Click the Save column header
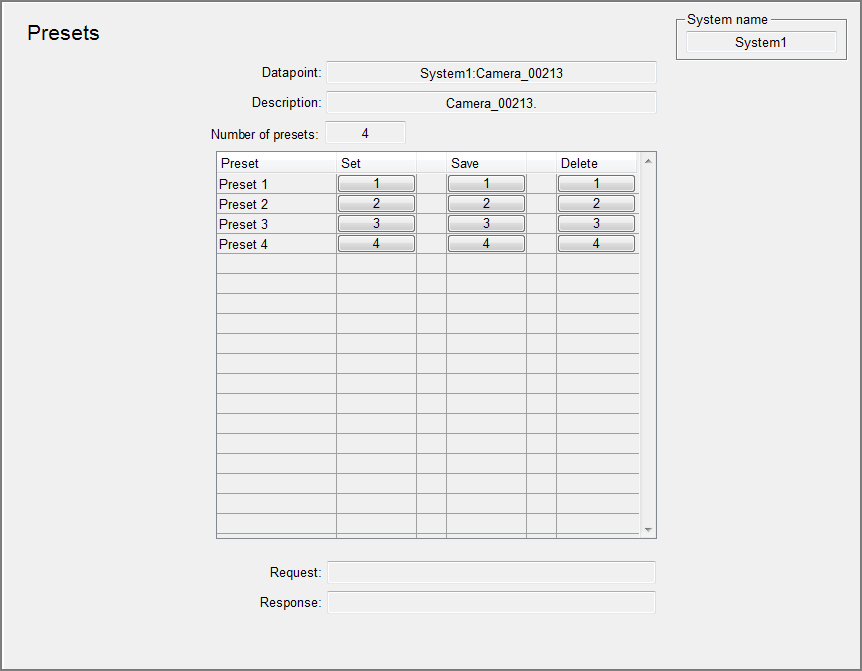862x671 pixels. [486, 163]
